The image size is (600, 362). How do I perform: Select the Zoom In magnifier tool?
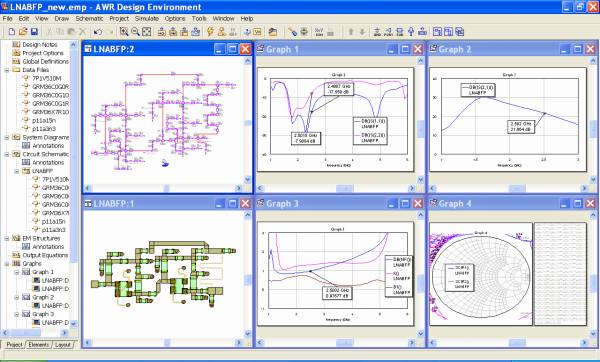pos(124,32)
